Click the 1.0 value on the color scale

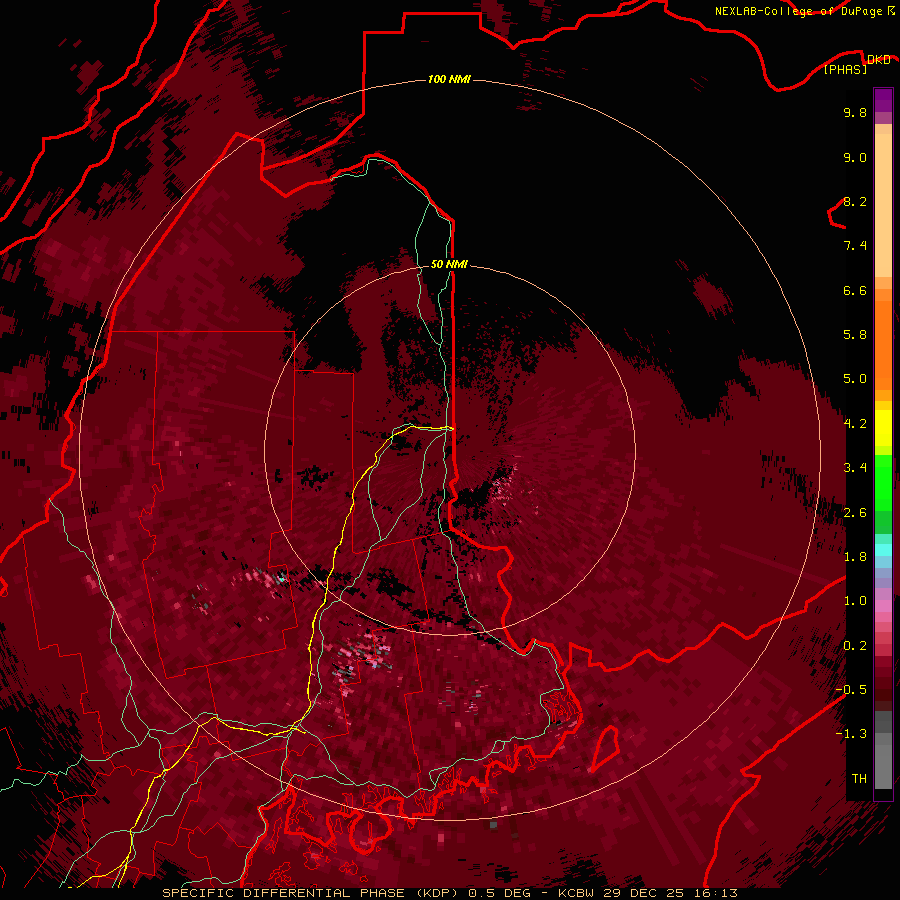(855, 601)
